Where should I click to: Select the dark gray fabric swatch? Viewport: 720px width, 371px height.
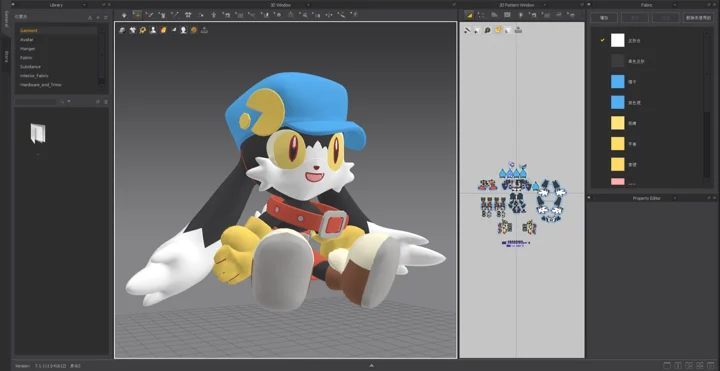(618, 61)
